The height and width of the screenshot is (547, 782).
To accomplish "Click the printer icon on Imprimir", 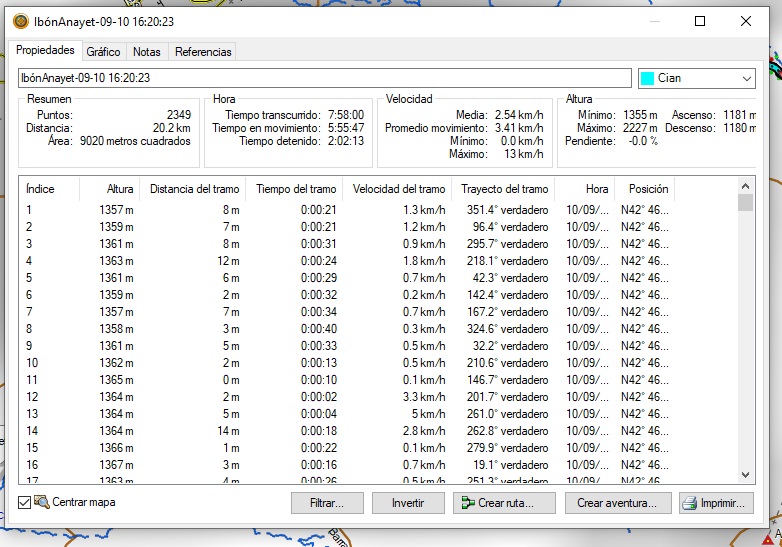I will (x=690, y=503).
